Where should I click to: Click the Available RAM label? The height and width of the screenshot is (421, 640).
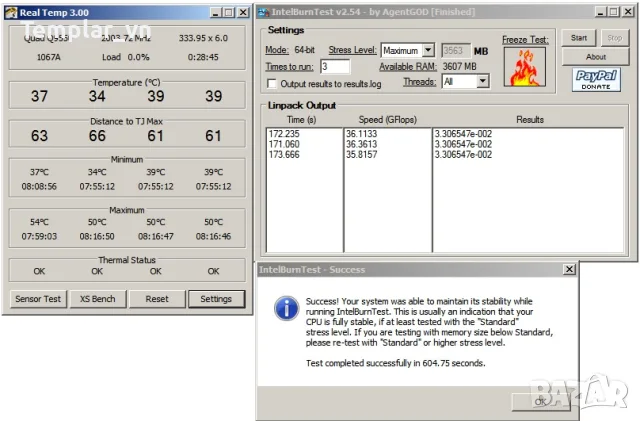[x=408, y=67]
